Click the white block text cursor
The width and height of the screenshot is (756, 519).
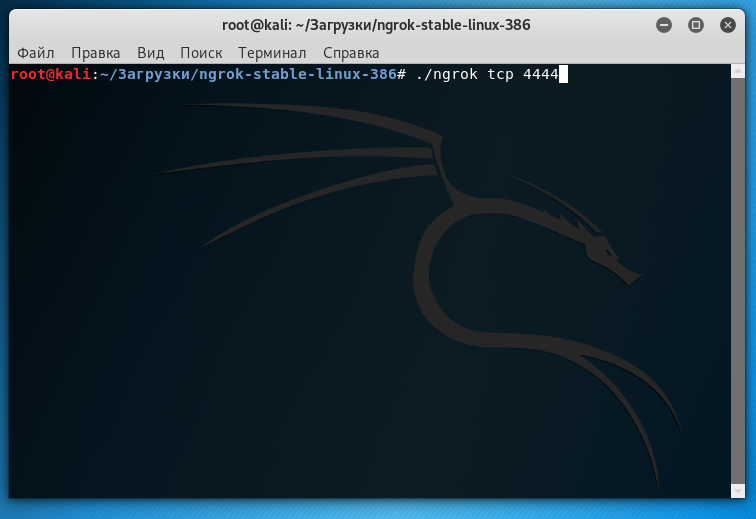(563, 74)
